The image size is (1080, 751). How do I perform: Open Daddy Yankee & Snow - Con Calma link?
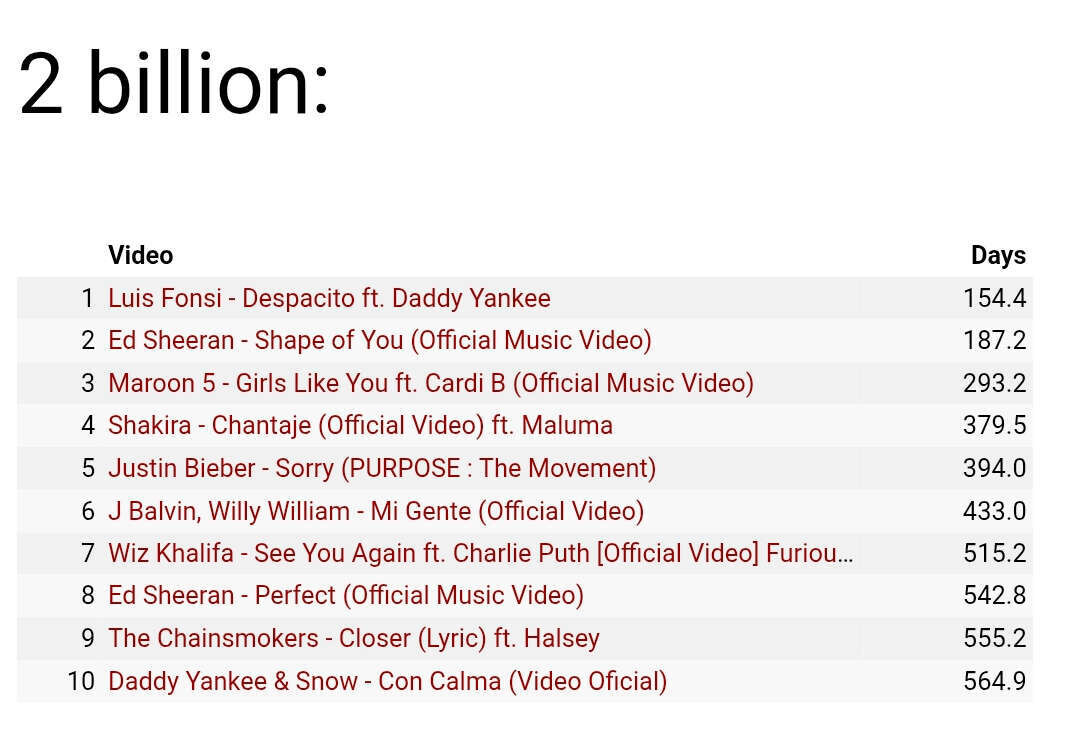point(387,681)
